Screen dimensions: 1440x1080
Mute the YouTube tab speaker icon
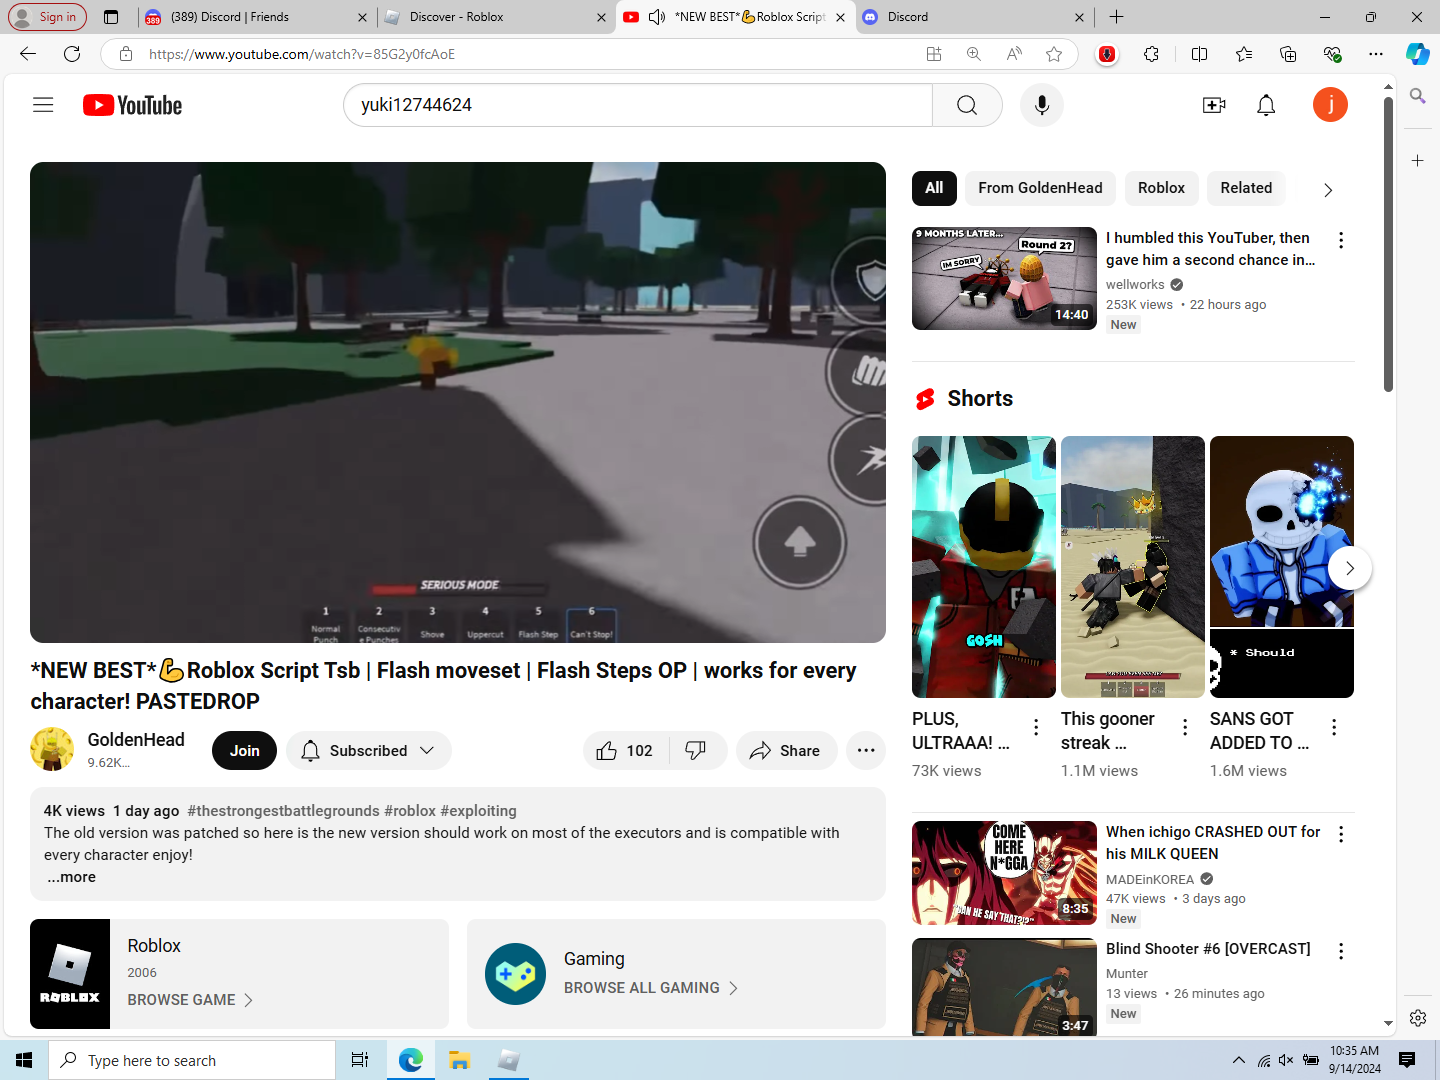[x=657, y=17]
